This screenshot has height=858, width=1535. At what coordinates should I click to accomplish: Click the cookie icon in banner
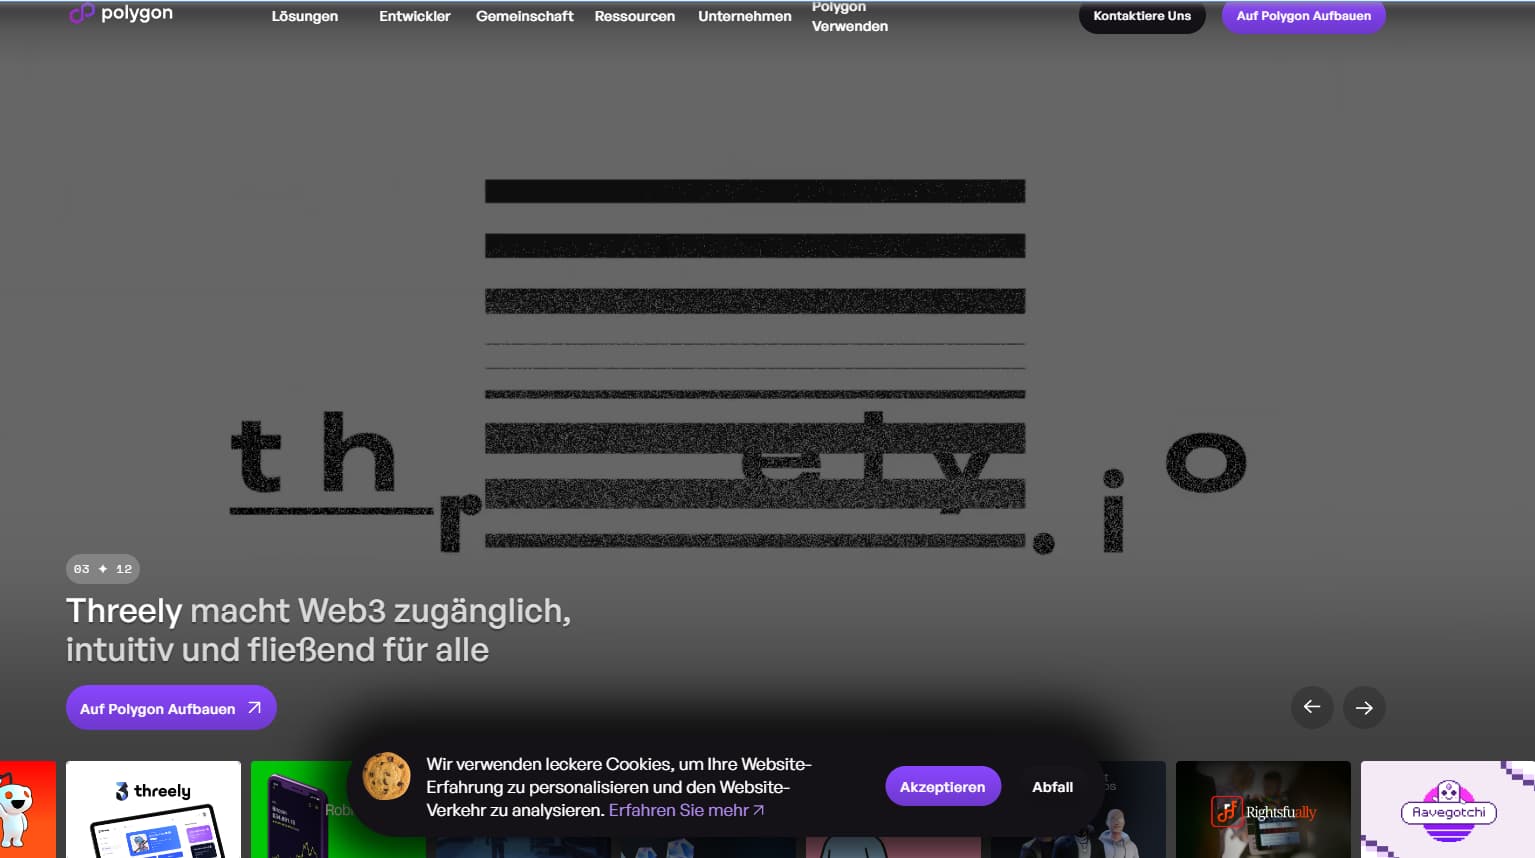click(x=386, y=776)
